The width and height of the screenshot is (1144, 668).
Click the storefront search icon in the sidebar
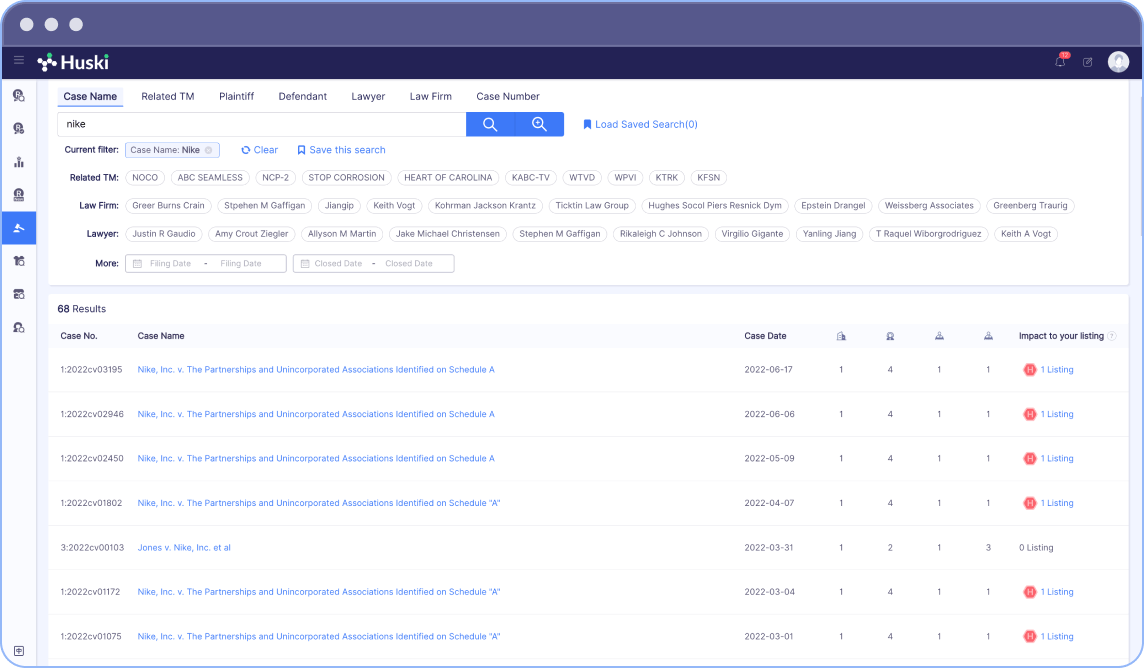[x=19, y=294]
